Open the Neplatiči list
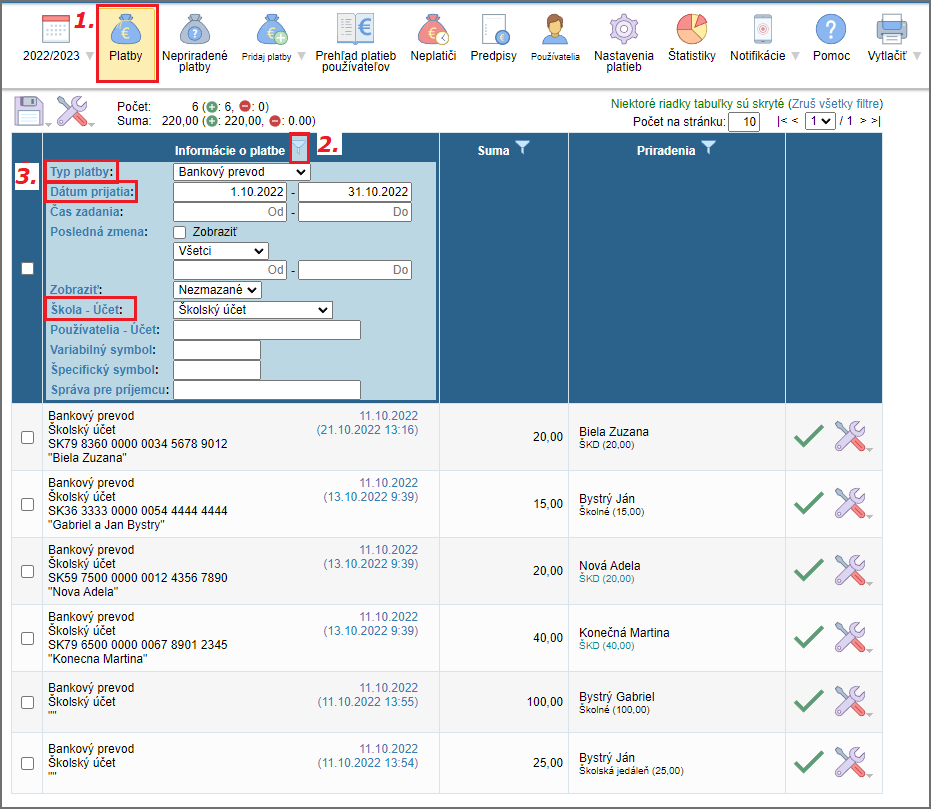 [433, 38]
